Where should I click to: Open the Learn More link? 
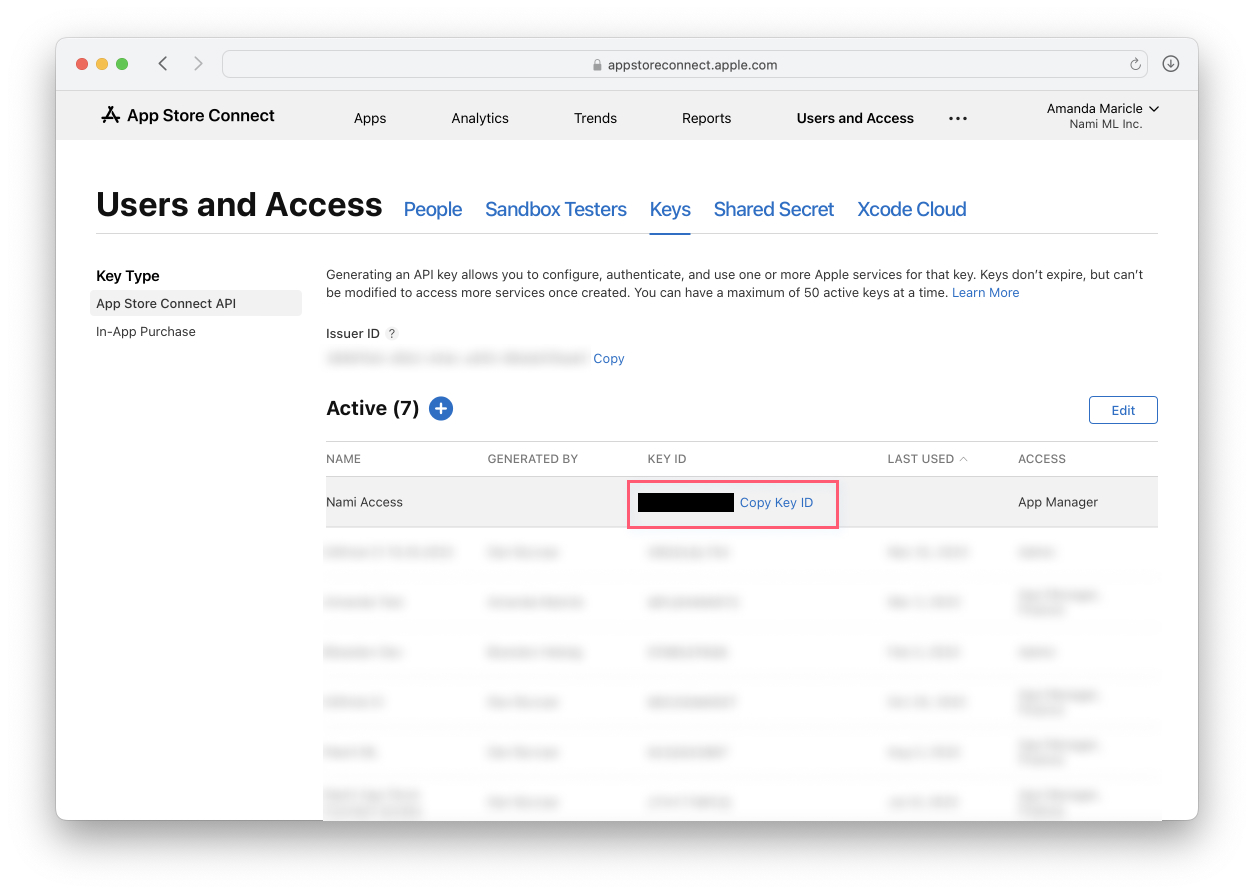[x=985, y=293]
